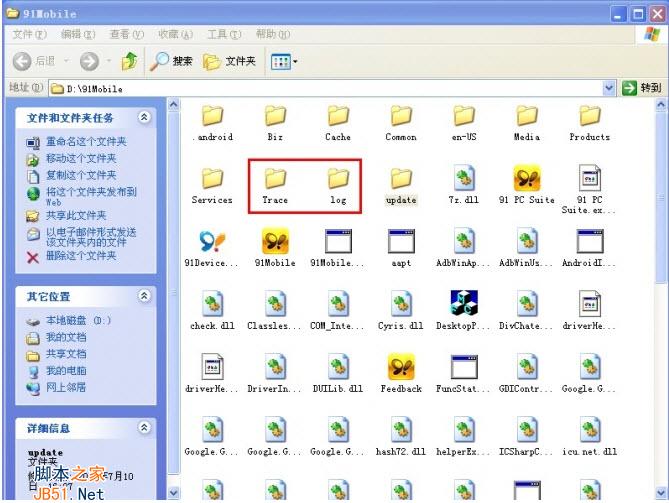Open 我的电脑 link

click(x=66, y=371)
